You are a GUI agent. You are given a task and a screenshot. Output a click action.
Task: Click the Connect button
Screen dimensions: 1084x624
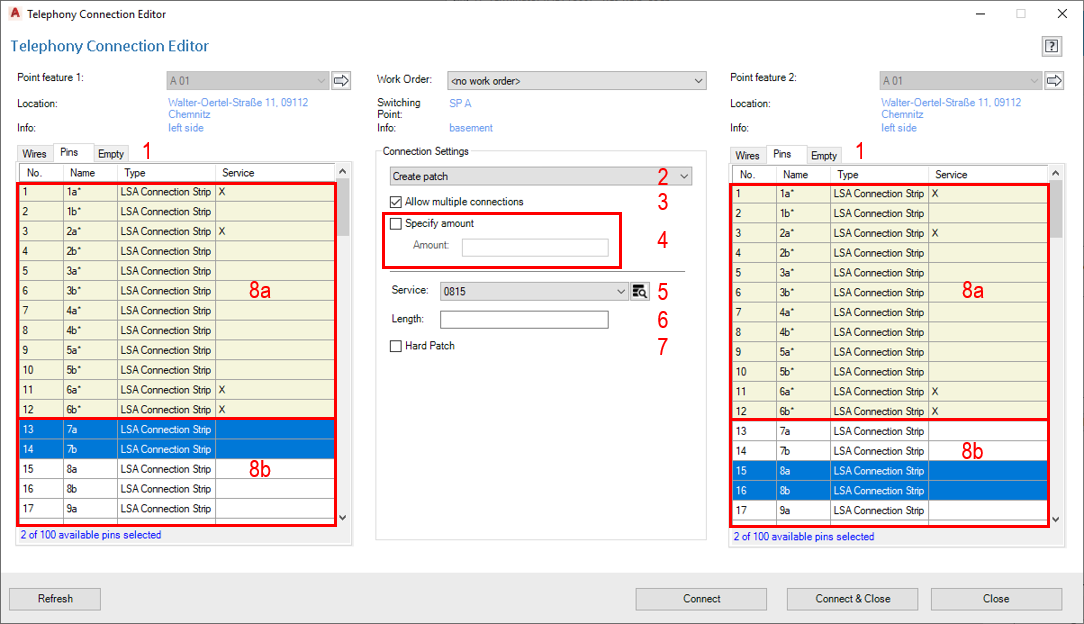click(x=702, y=599)
